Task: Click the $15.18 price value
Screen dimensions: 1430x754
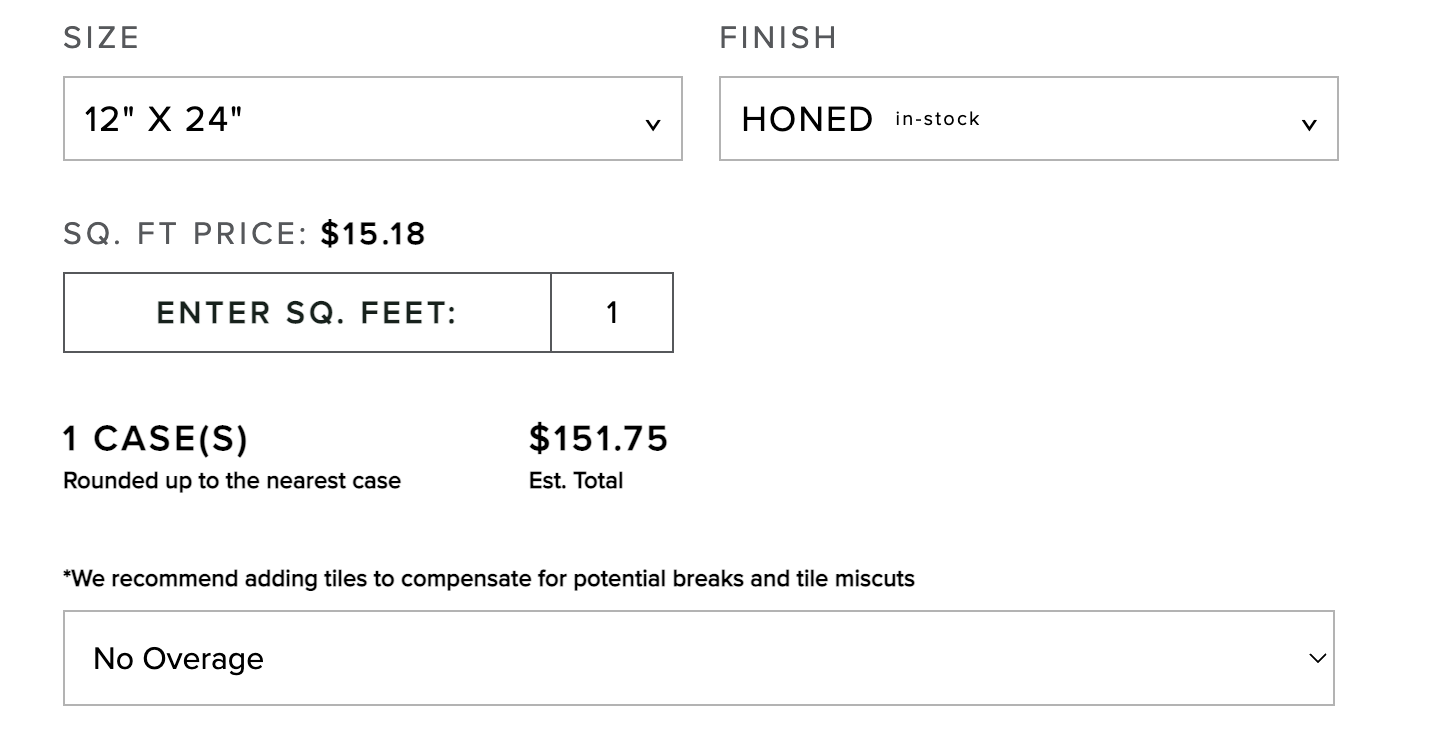Action: 373,234
